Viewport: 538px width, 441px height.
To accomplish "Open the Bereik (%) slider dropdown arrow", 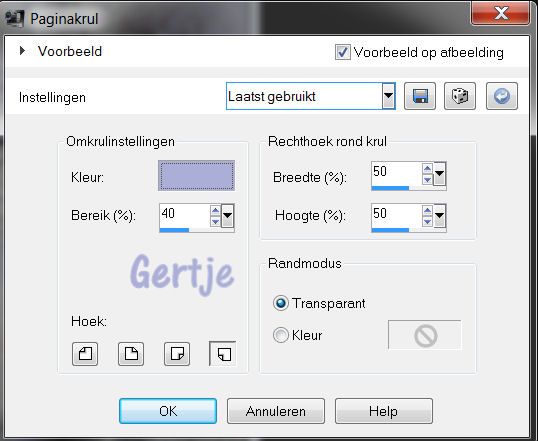I will pos(228,216).
